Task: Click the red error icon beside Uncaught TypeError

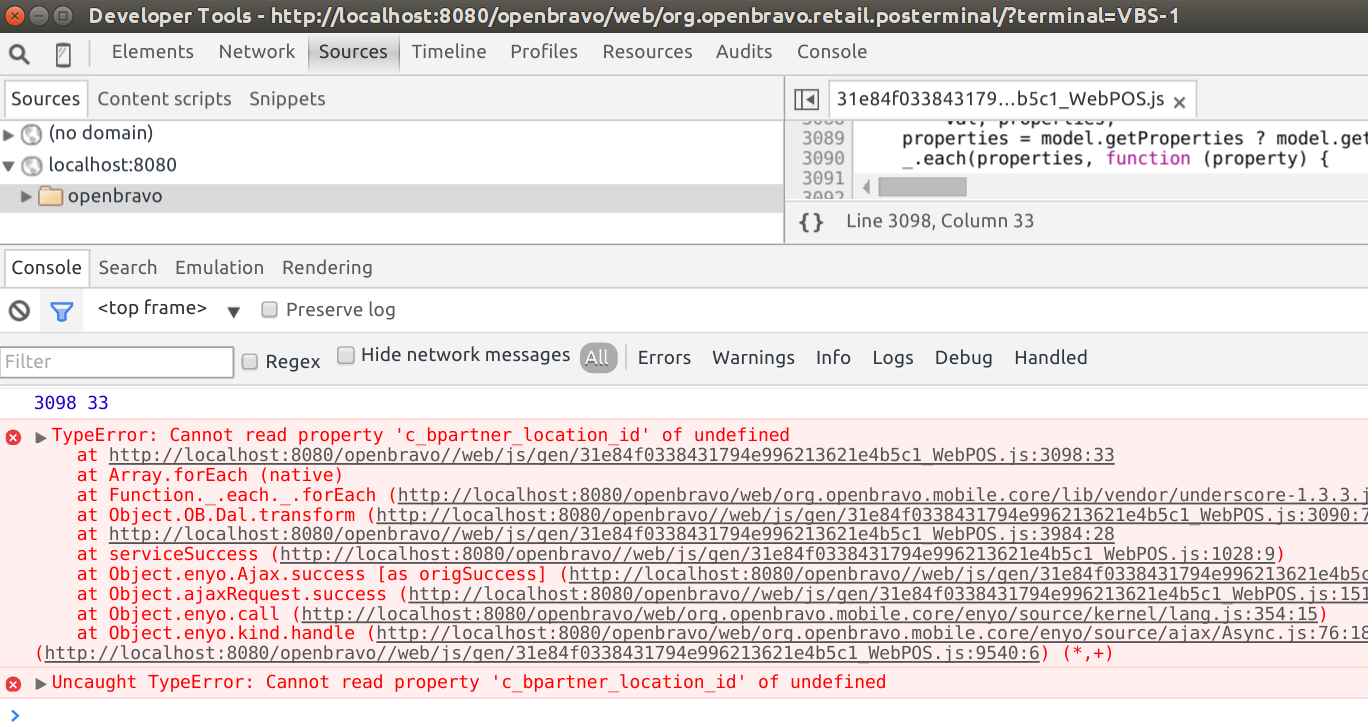Action: coord(14,684)
